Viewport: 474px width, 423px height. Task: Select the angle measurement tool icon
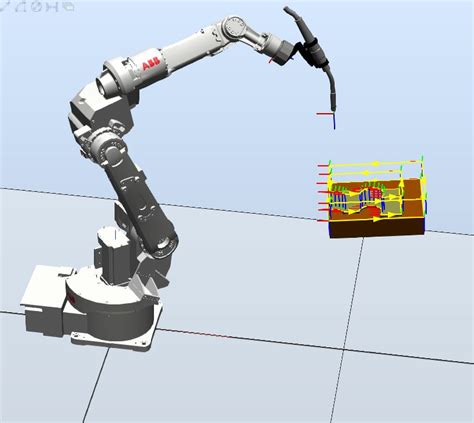21,7
